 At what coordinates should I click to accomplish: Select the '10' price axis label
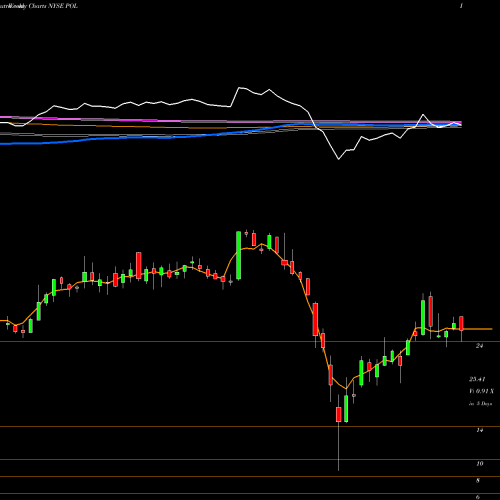coord(480,464)
